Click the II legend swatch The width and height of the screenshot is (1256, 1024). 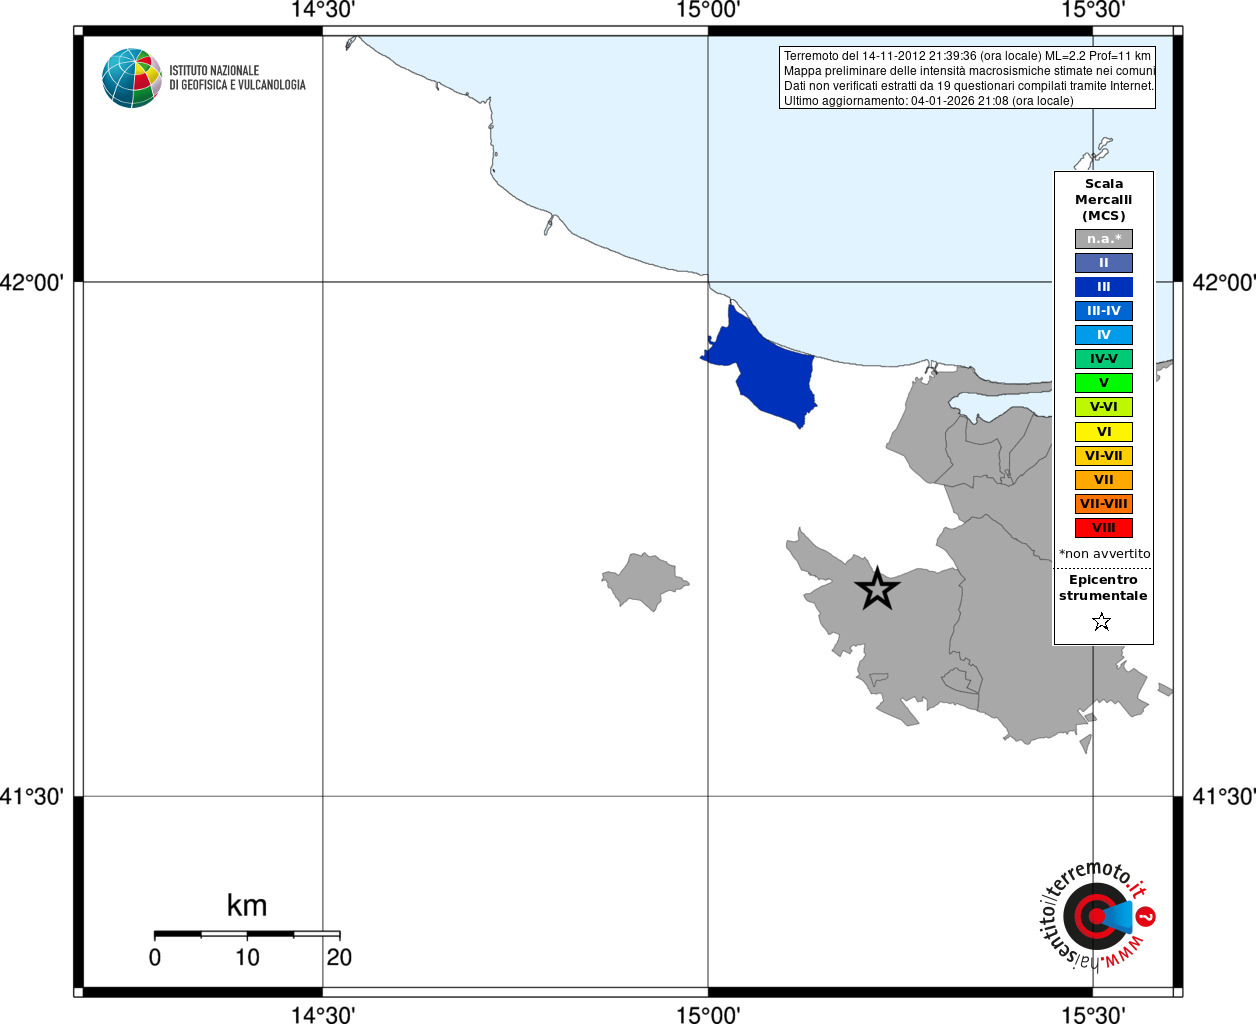click(x=1104, y=263)
